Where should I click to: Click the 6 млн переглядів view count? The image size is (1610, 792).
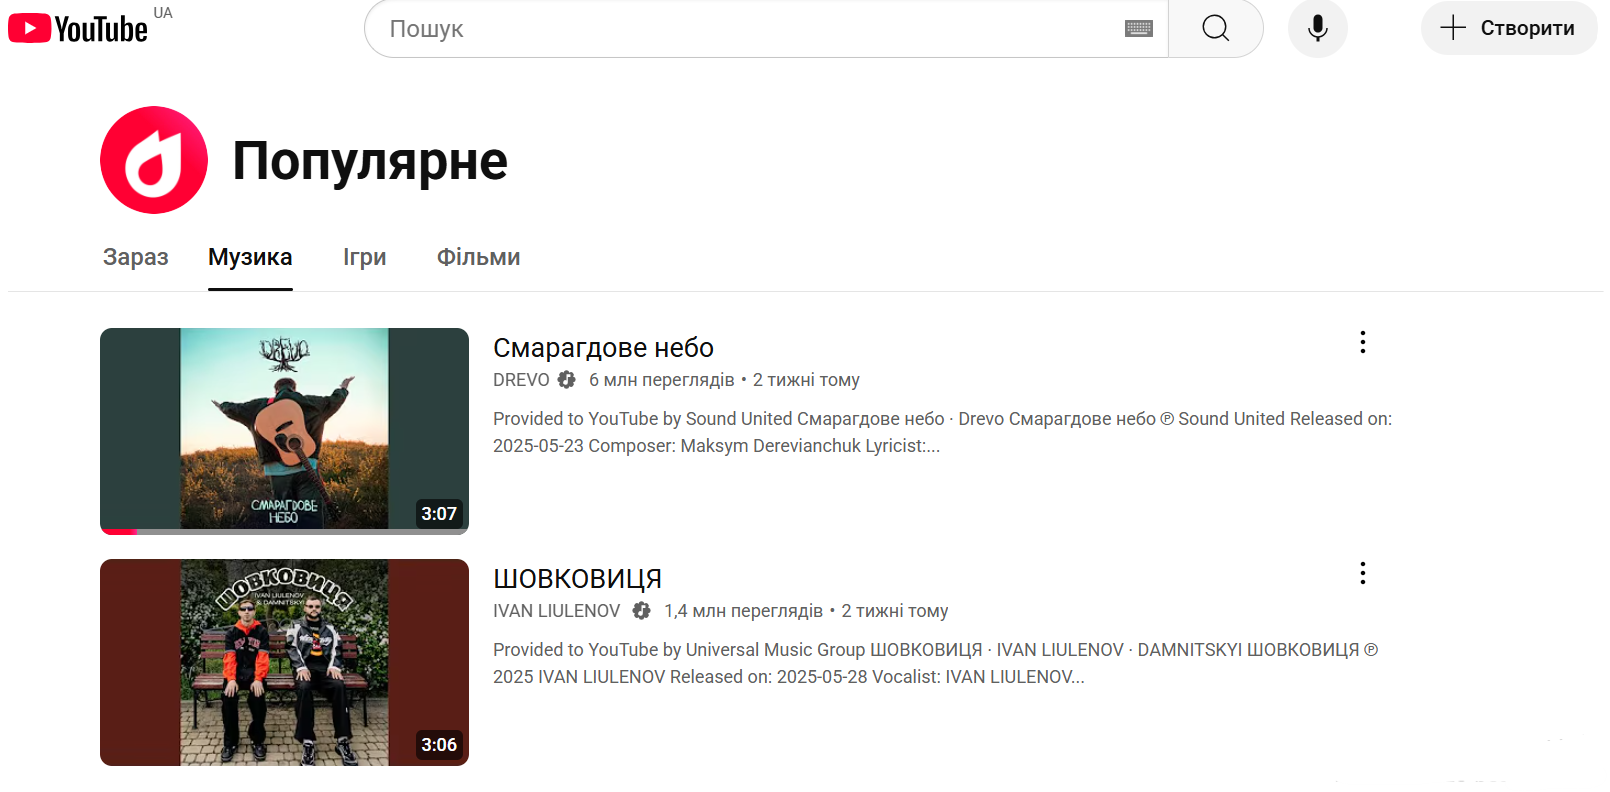click(x=661, y=380)
